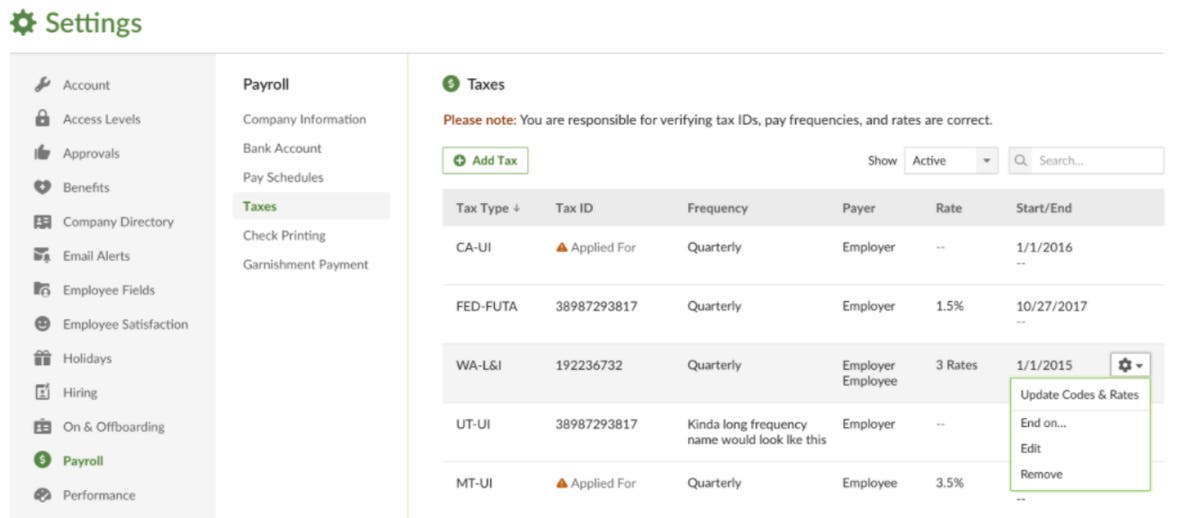This screenshot has width=1200, height=518.
Task: Click the Settings gear icon in header
Action: [22, 23]
